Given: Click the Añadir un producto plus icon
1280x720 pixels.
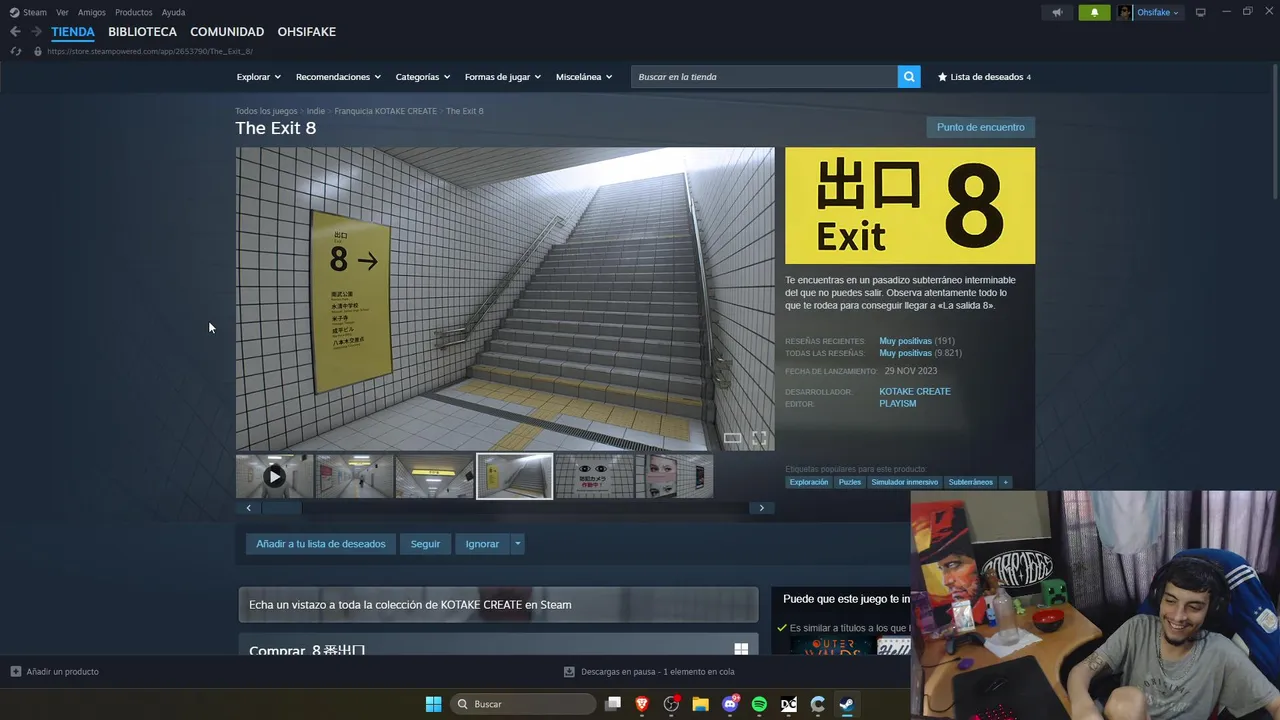Looking at the screenshot, I should pos(15,672).
